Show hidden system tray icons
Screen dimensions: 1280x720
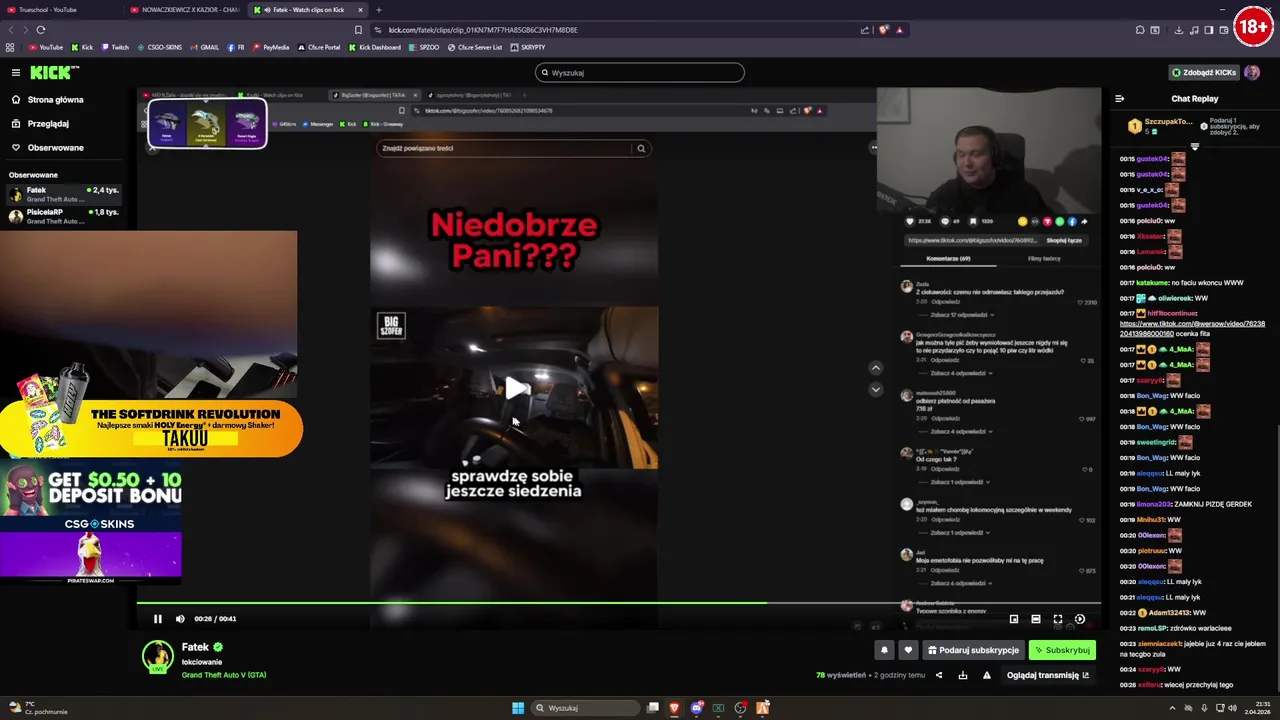click(x=1172, y=708)
